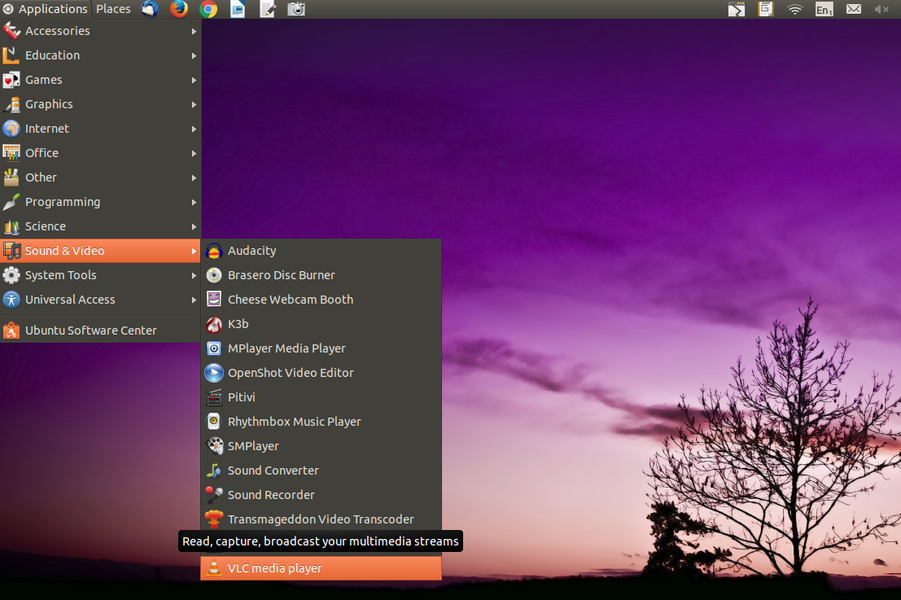
Task: Open Ubuntu Software Center
Action: pyautogui.click(x=100, y=330)
